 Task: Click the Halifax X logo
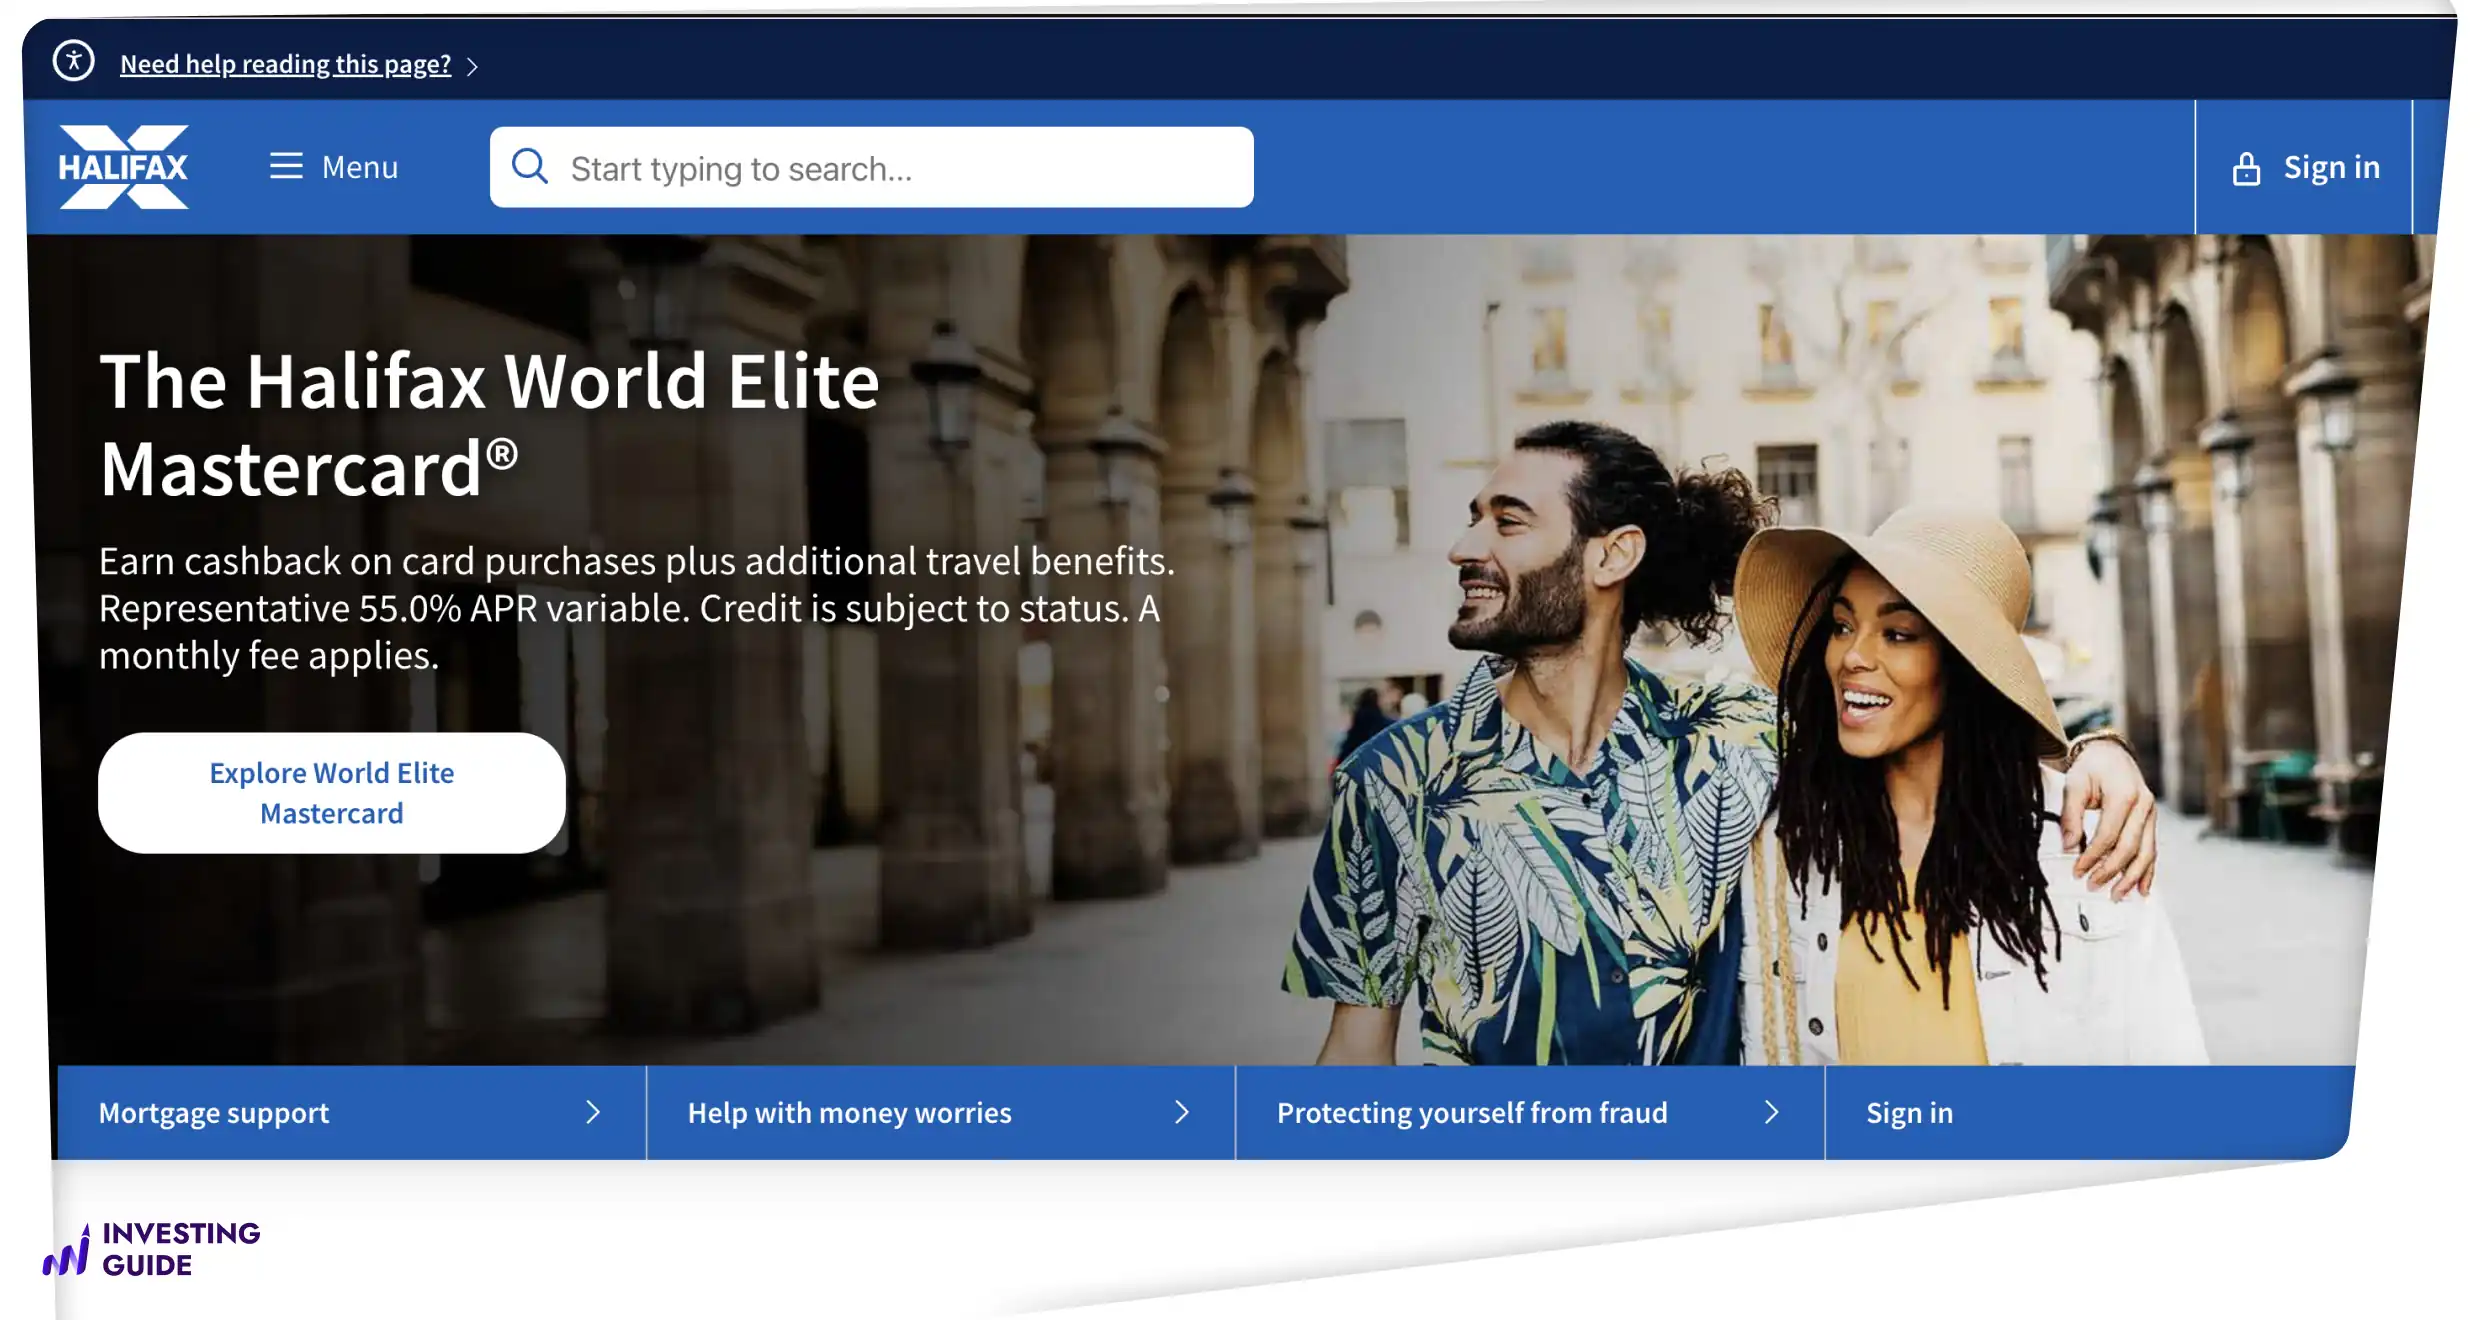pos(123,167)
